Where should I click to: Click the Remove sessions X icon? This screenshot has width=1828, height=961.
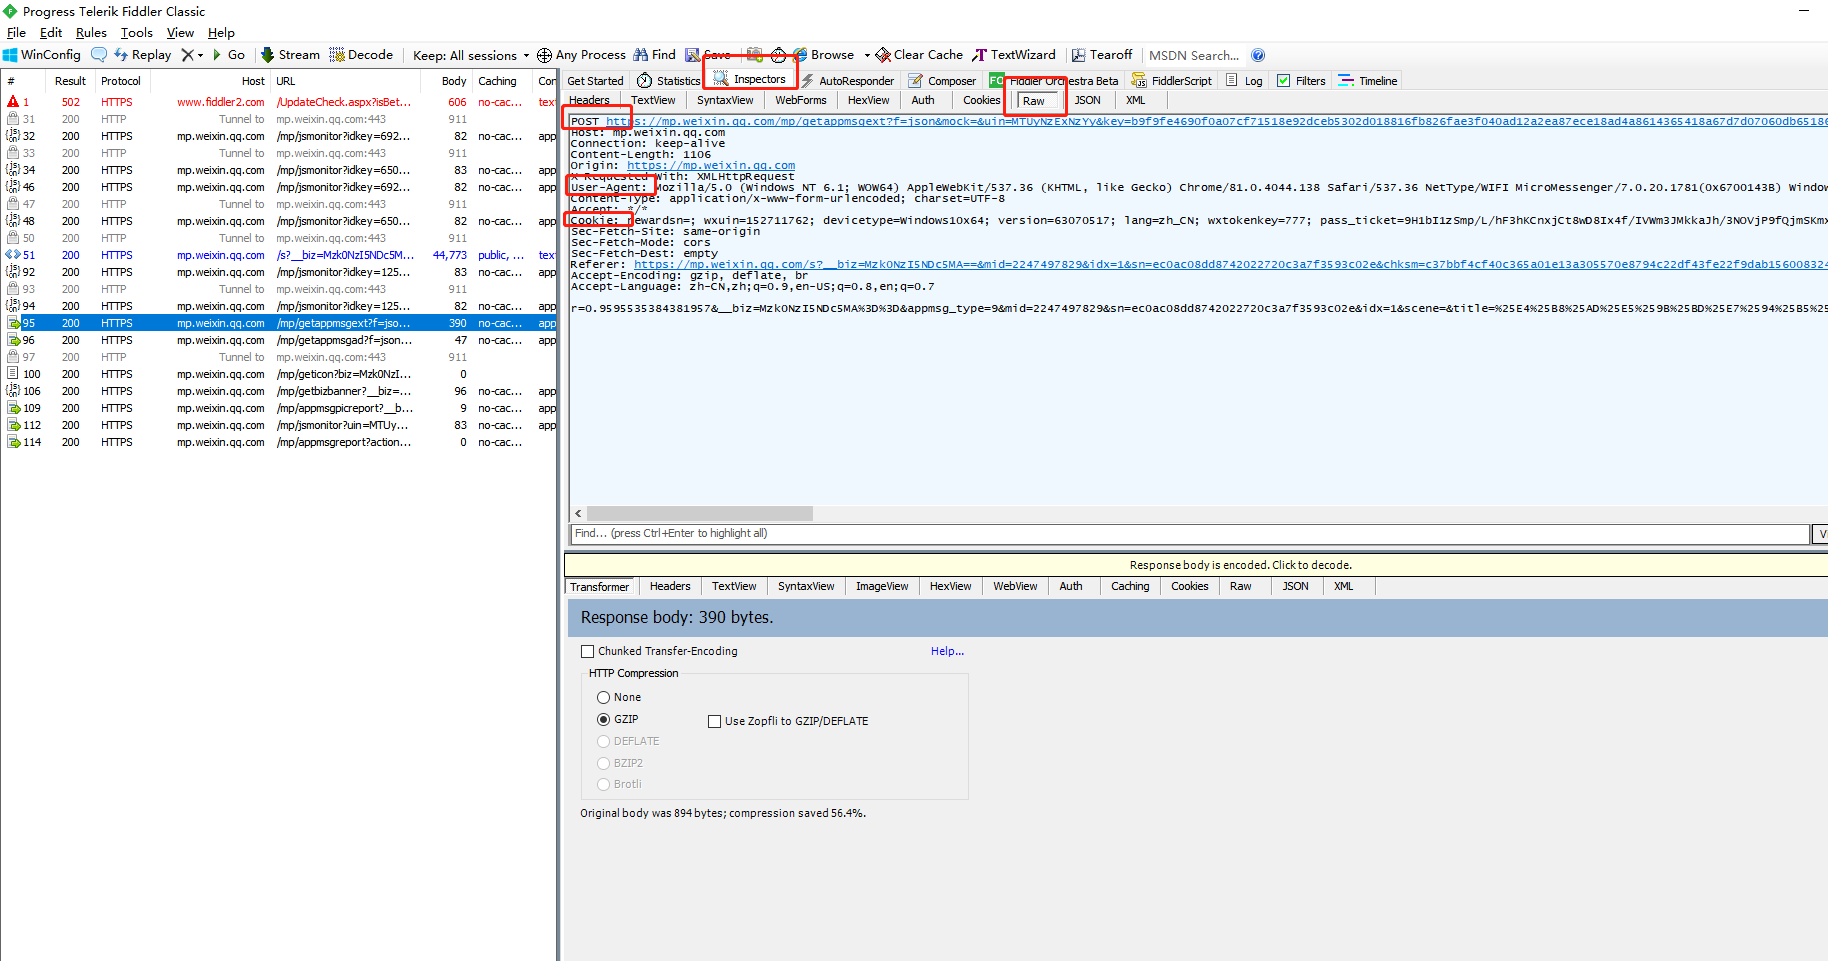pos(187,55)
